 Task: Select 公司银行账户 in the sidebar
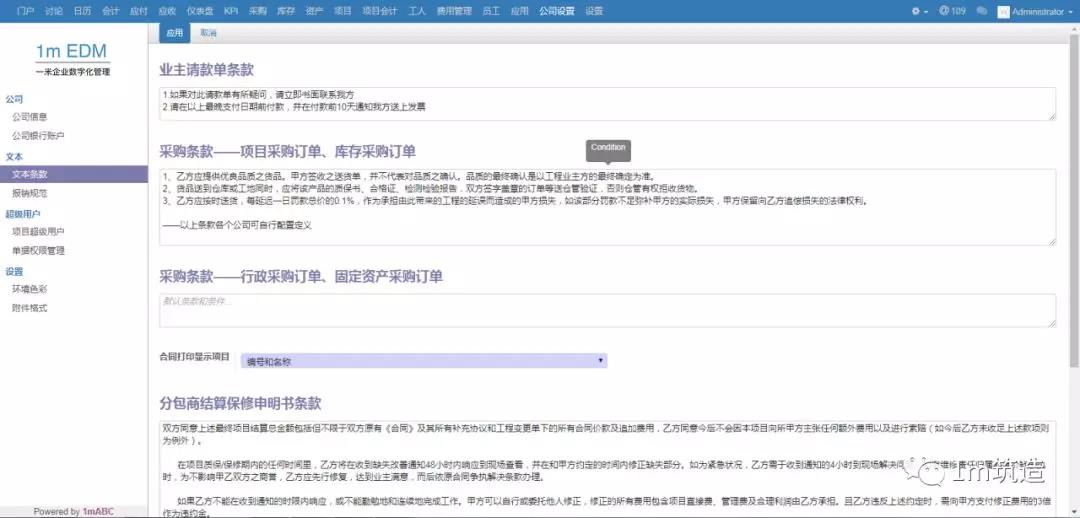click(x=38, y=135)
